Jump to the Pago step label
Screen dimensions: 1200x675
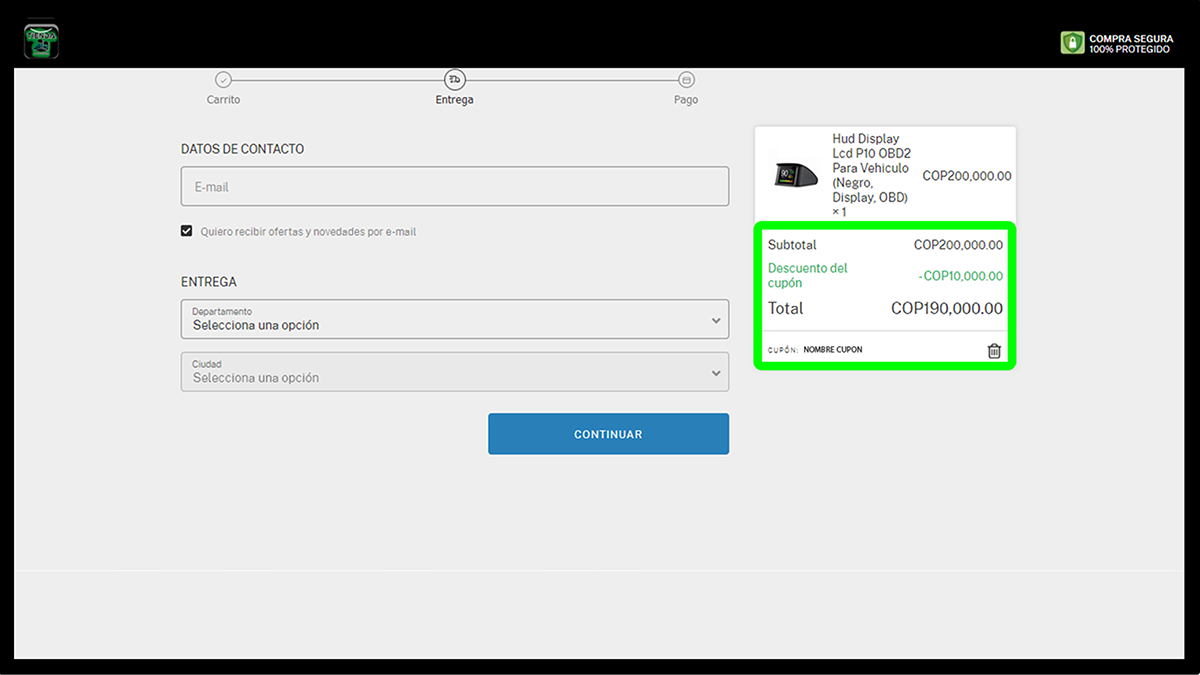686,100
